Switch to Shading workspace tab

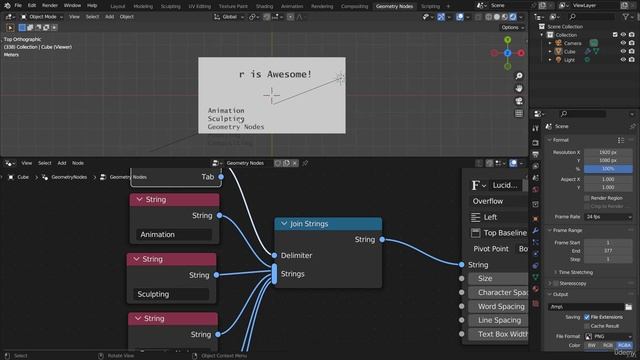pos(264,6)
